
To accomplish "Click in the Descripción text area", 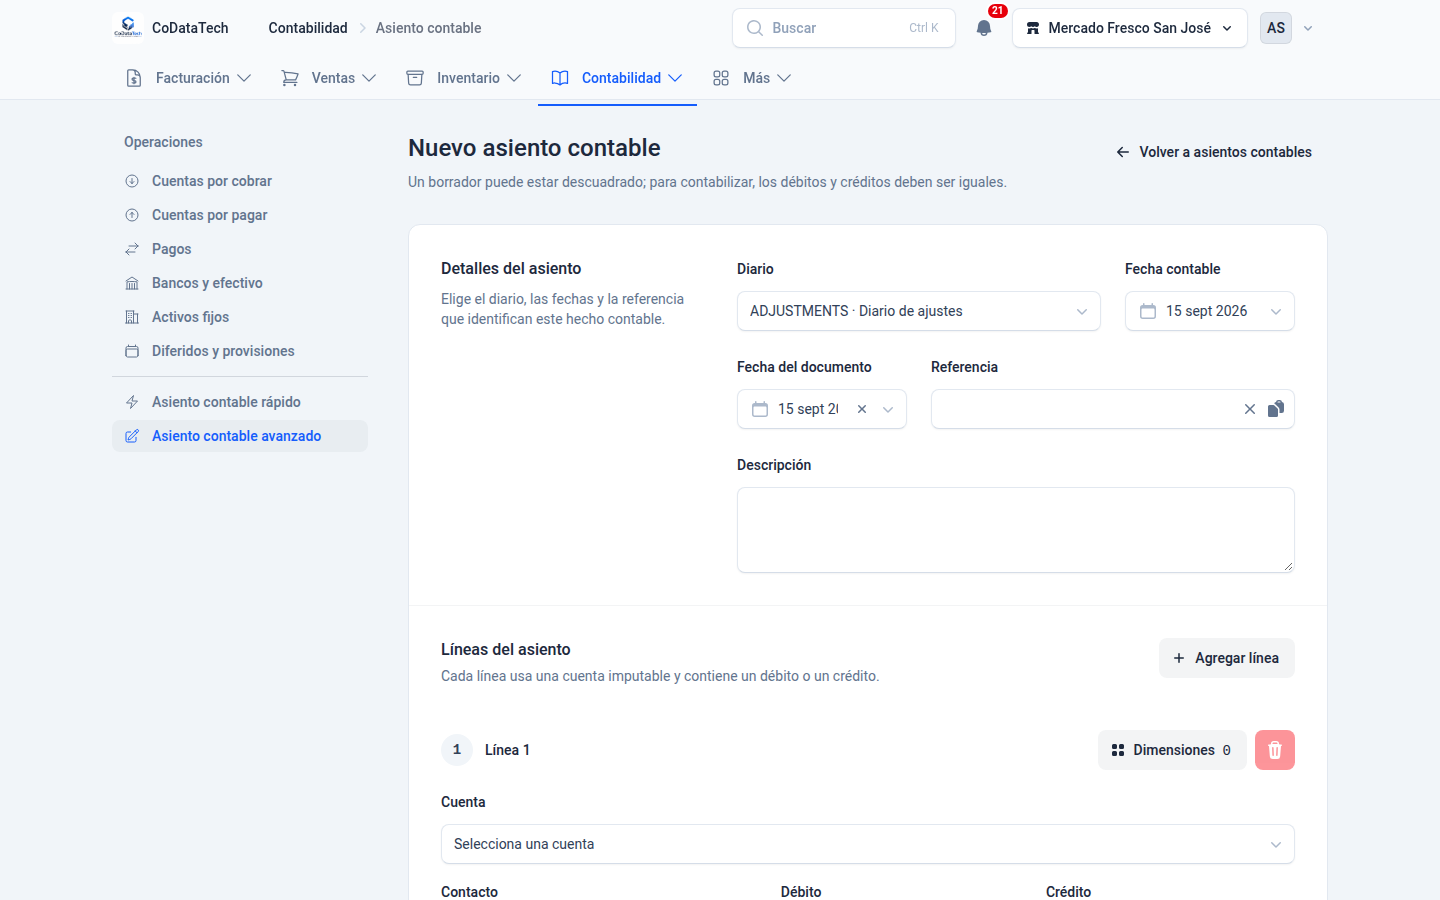I will [x=1016, y=530].
